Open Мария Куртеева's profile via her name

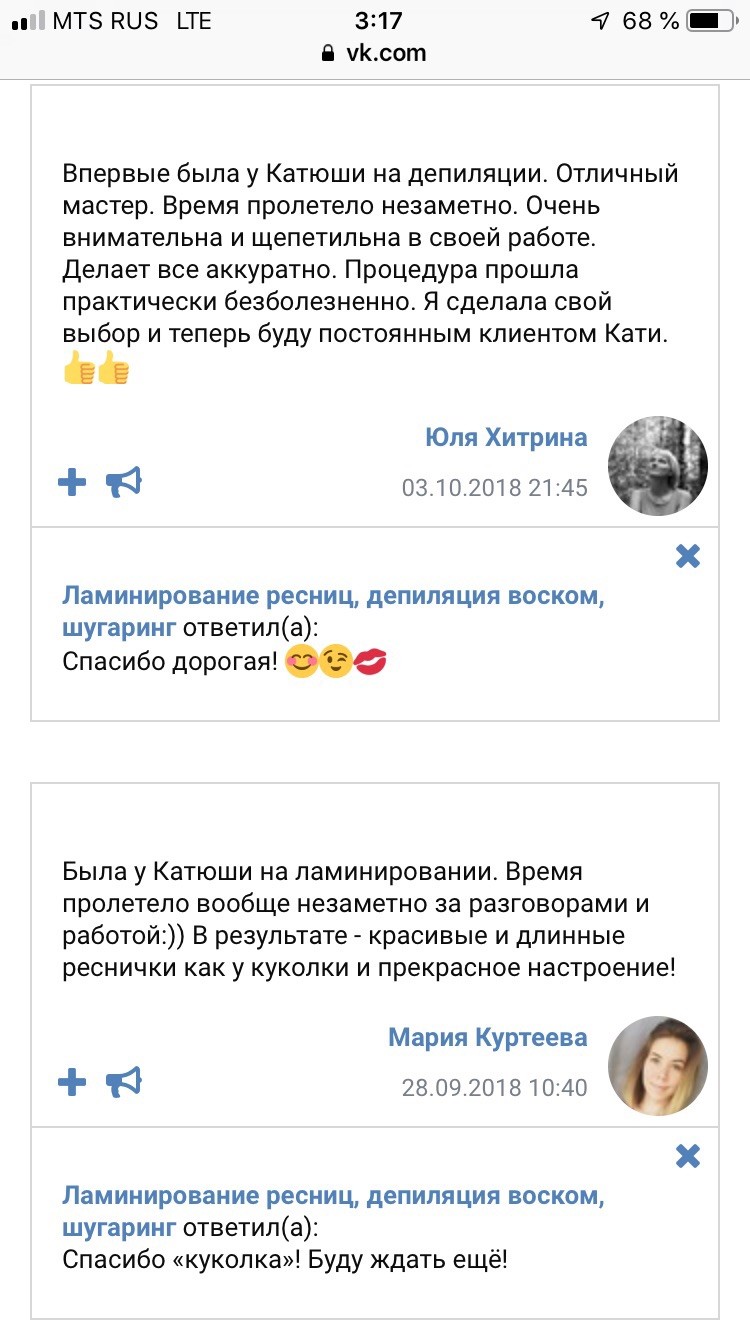pos(487,1037)
